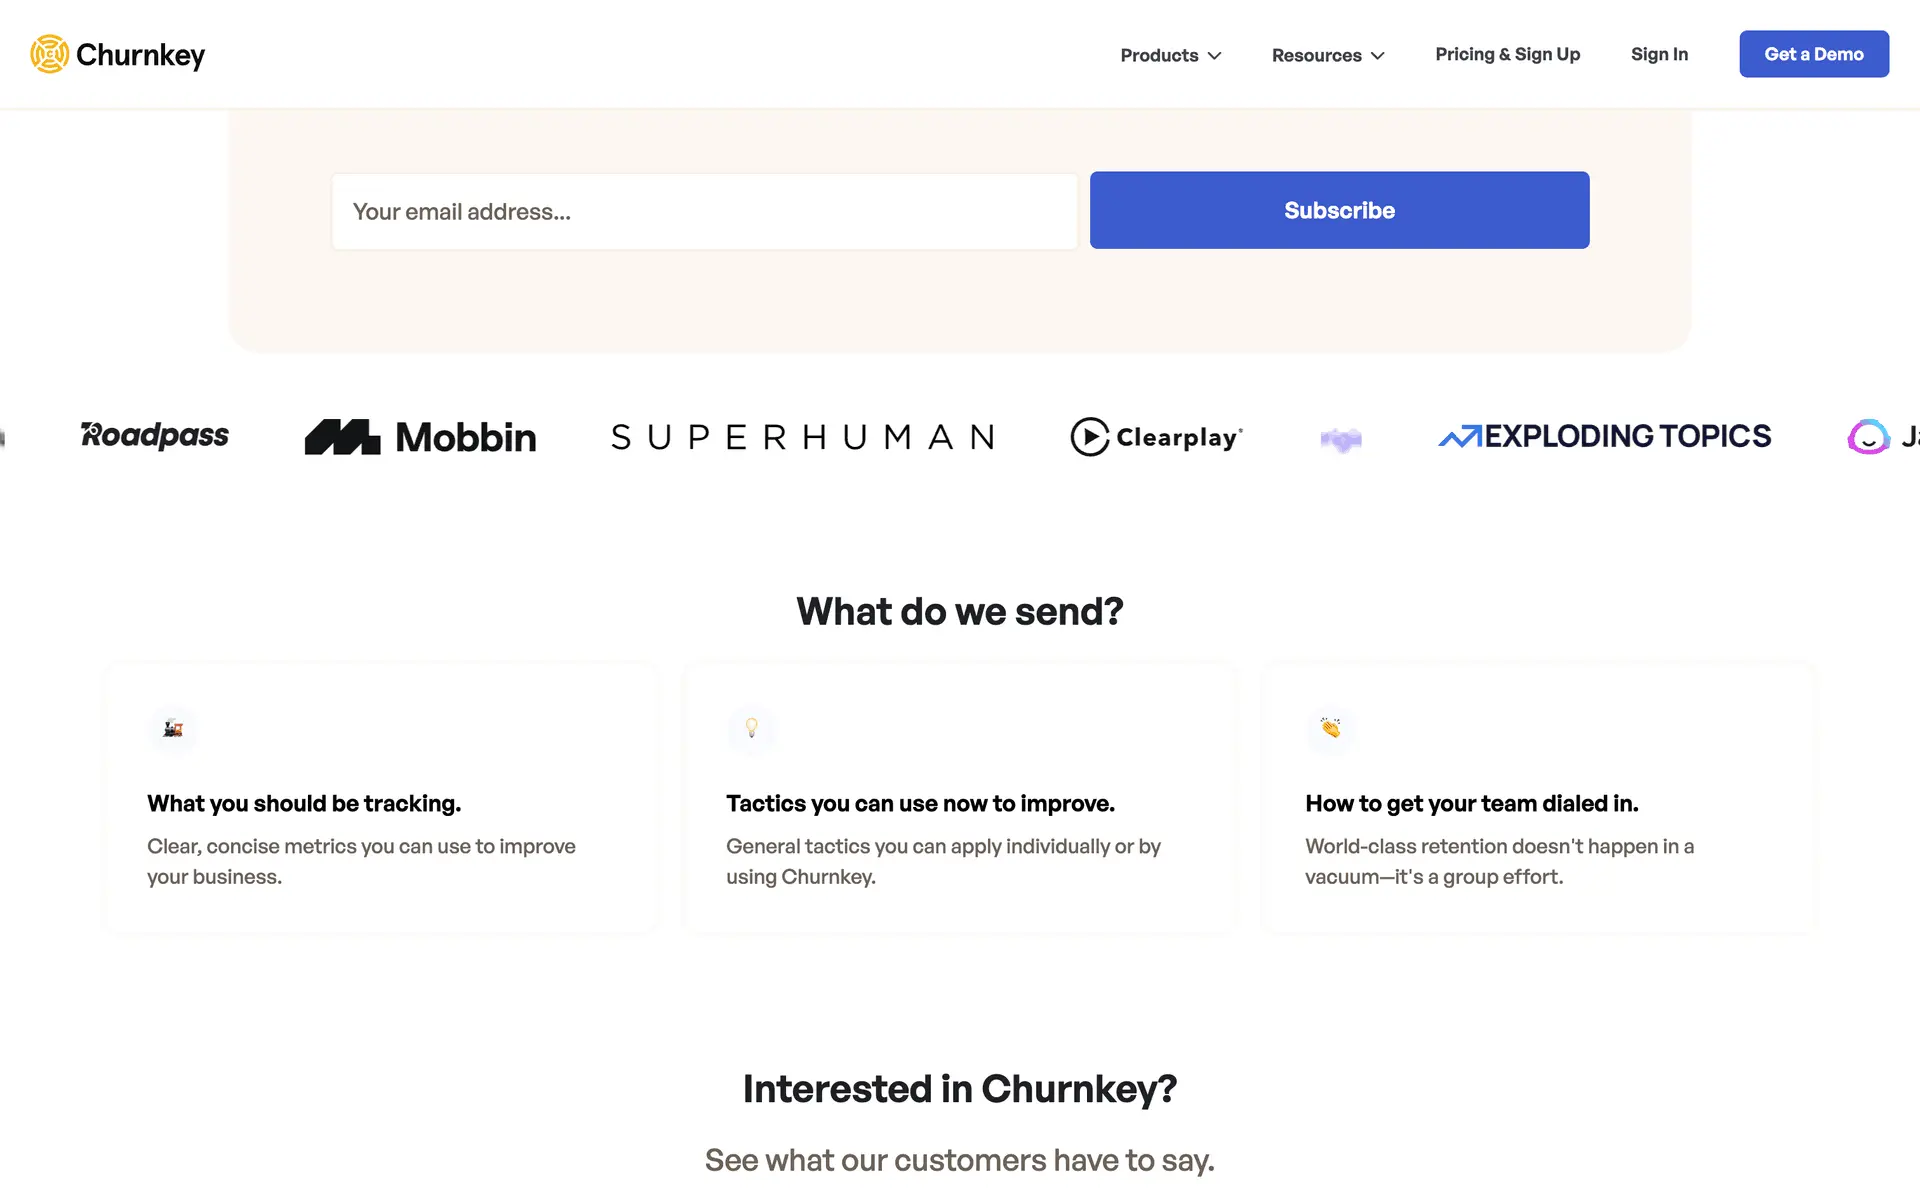This screenshot has width=1920, height=1200.
Task: Click the clapping hands icon
Action: point(1330,728)
